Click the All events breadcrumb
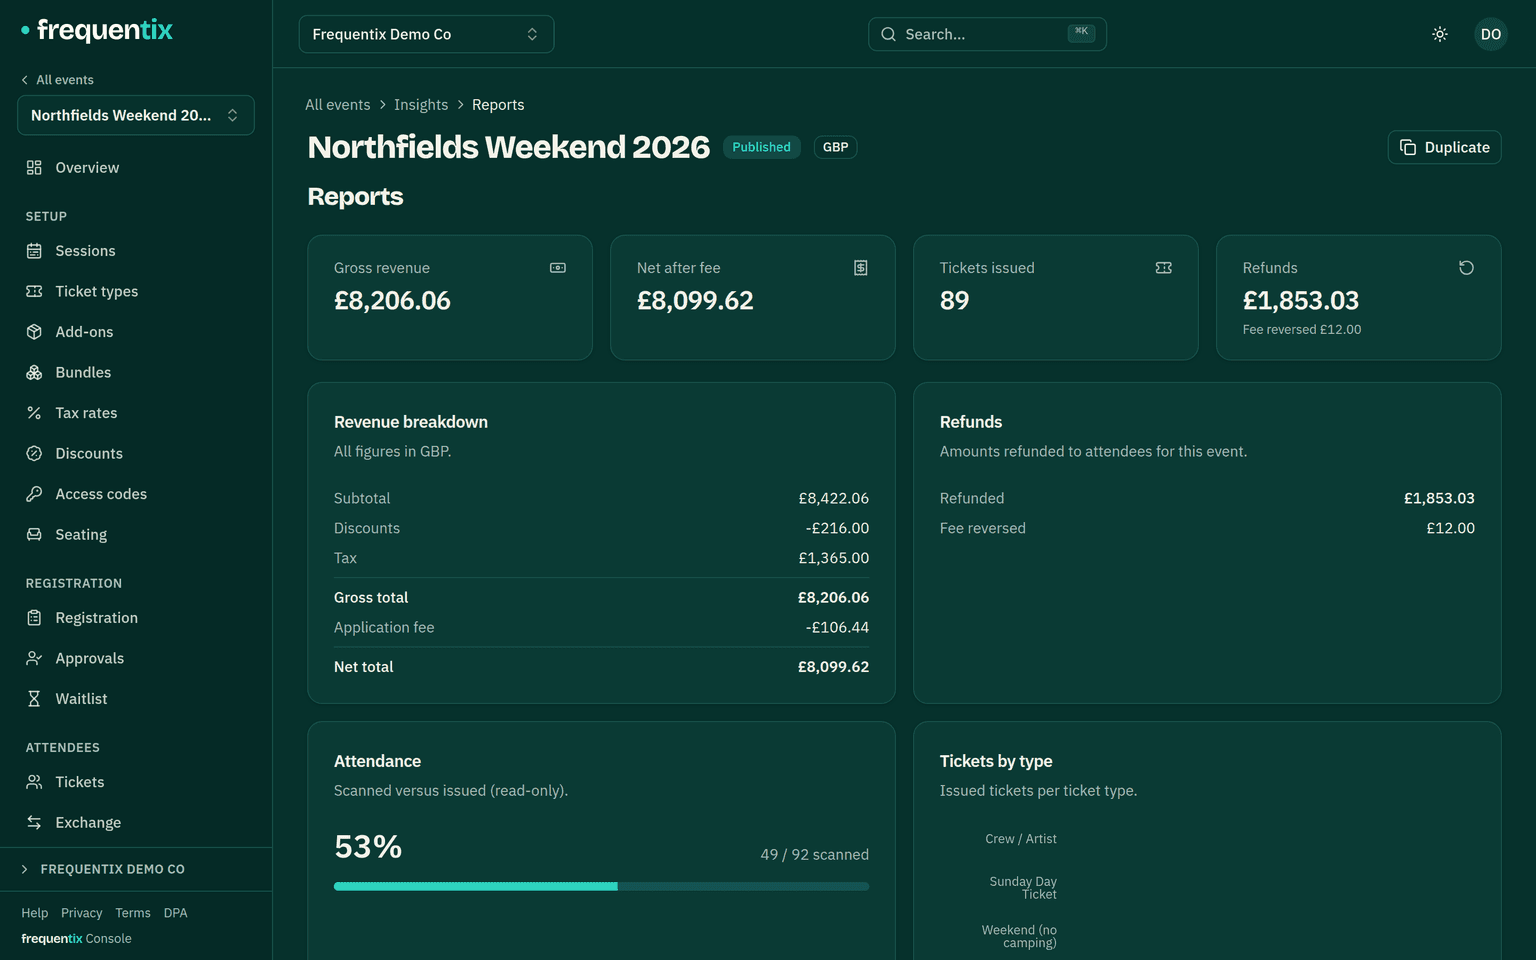 (338, 105)
